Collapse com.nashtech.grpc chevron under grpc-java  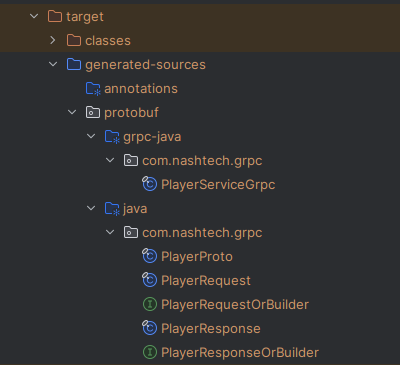click(x=110, y=160)
